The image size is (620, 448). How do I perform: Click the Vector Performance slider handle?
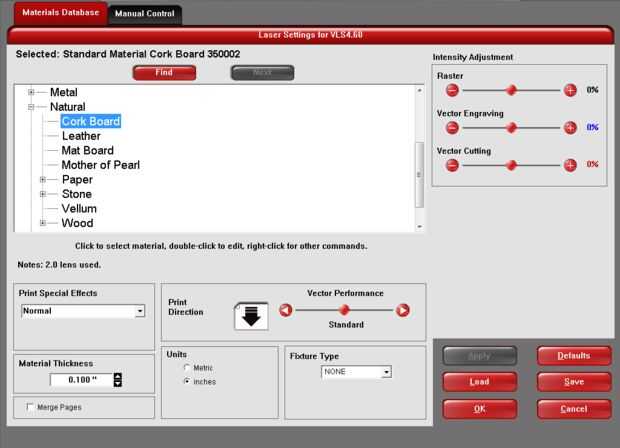click(344, 310)
